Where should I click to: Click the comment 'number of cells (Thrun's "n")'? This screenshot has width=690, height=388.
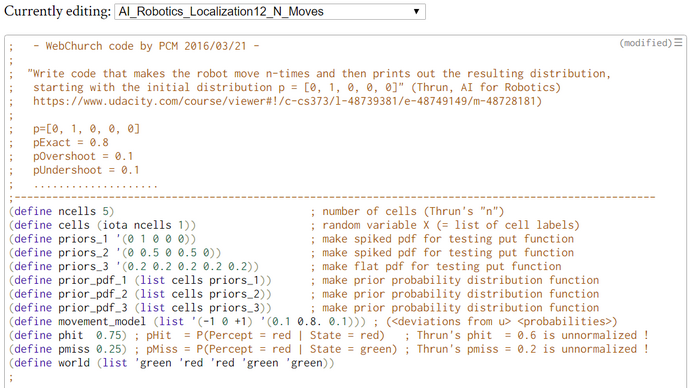(413, 212)
